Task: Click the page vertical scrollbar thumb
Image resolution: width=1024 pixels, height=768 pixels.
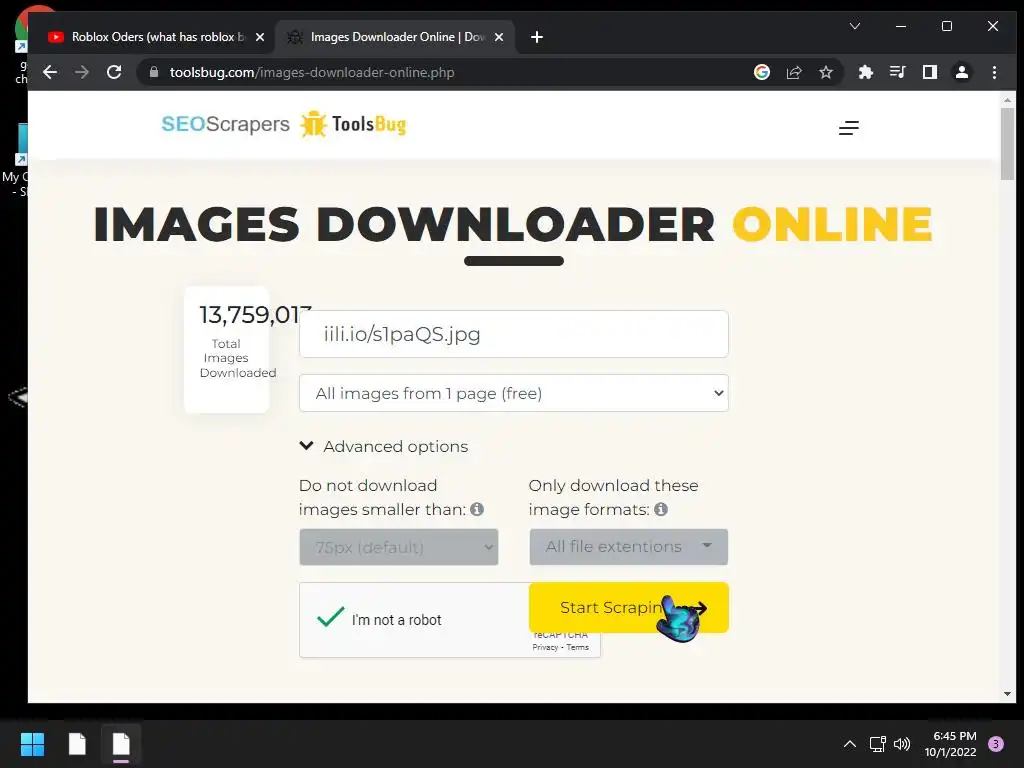Action: point(1007,144)
